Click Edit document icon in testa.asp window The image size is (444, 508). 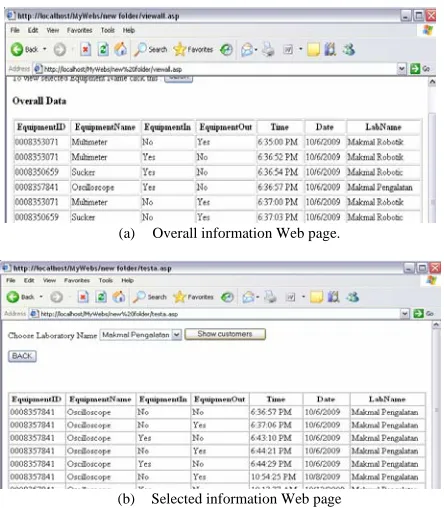(290, 297)
